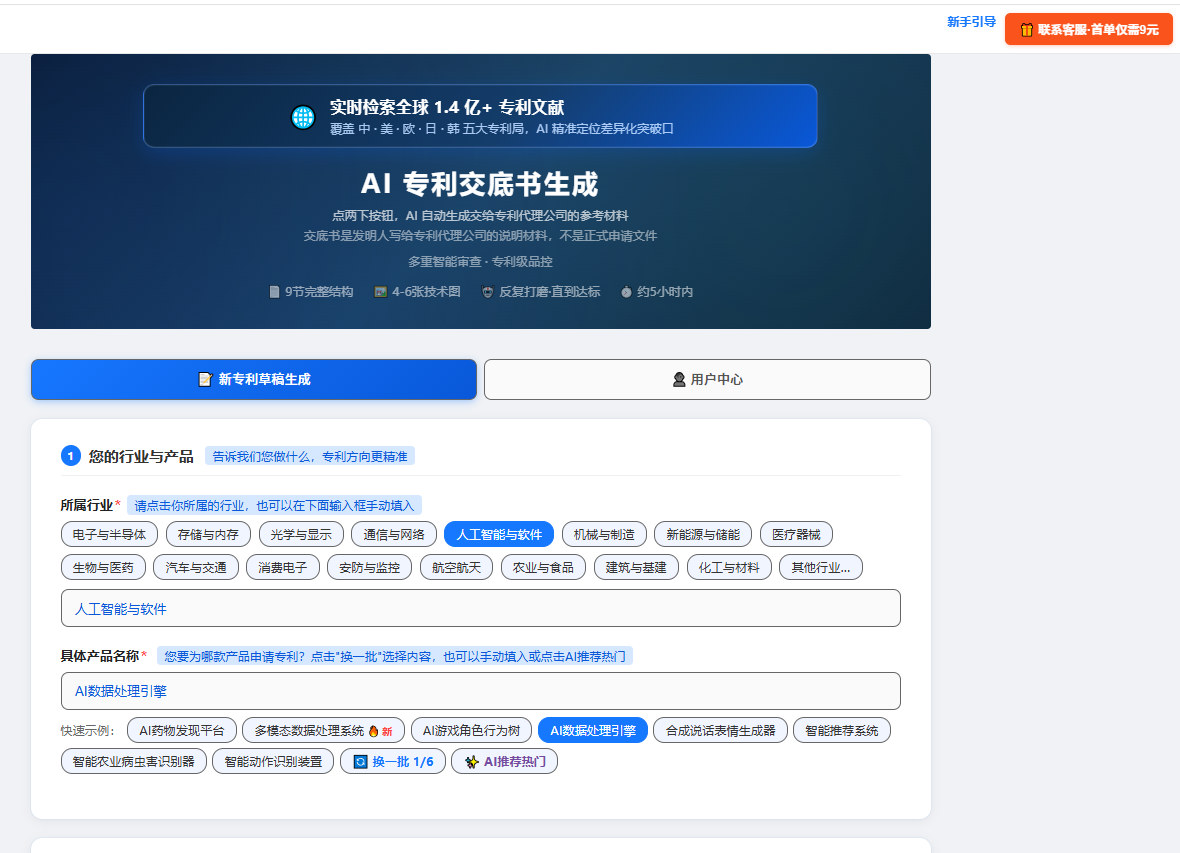The width and height of the screenshot is (1180, 853).
Task: Choose the 汽车与交通 industry chip
Action: [x=196, y=568]
